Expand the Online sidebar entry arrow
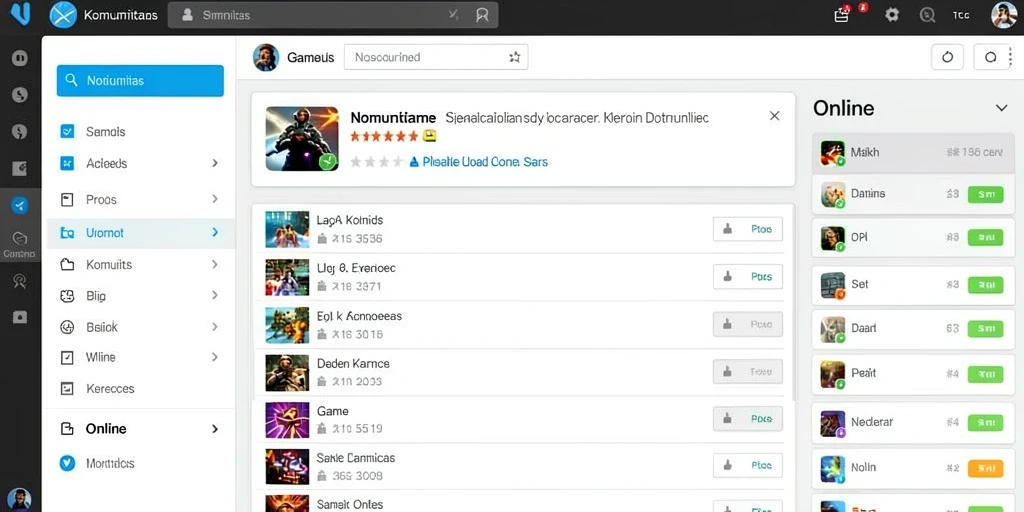1024x512 pixels. (214, 429)
